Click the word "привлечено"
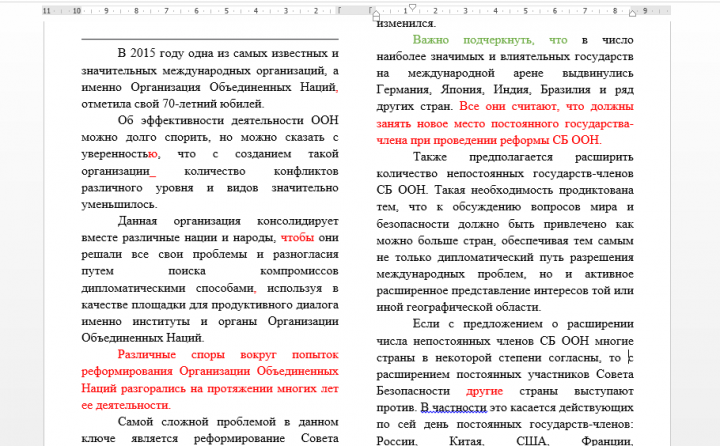The width and height of the screenshot is (720, 446). click(x=575, y=224)
